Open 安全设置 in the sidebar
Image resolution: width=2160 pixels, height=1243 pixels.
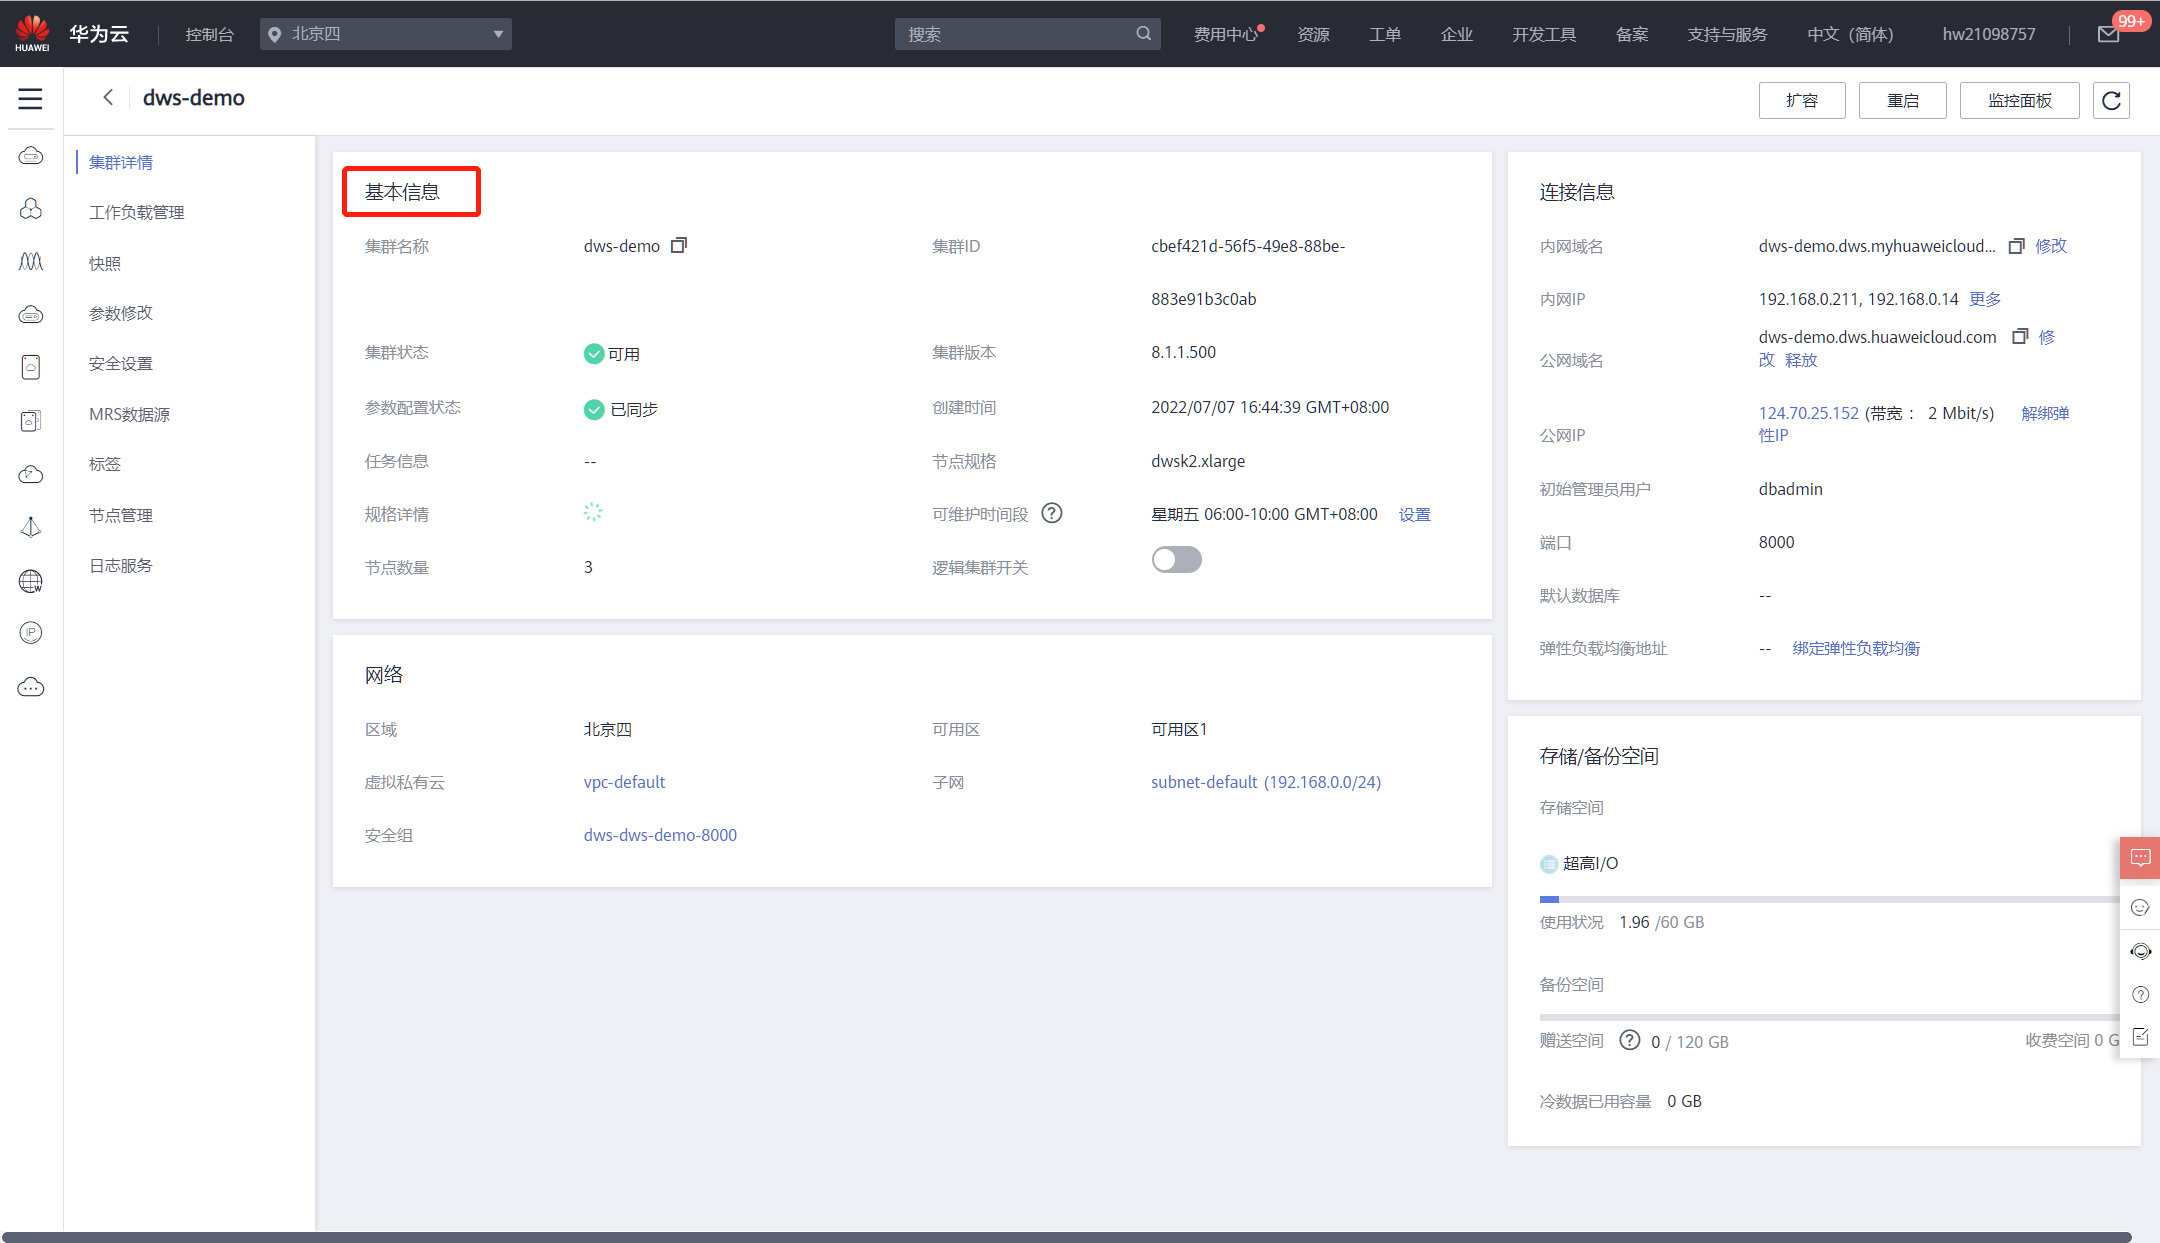coord(121,363)
